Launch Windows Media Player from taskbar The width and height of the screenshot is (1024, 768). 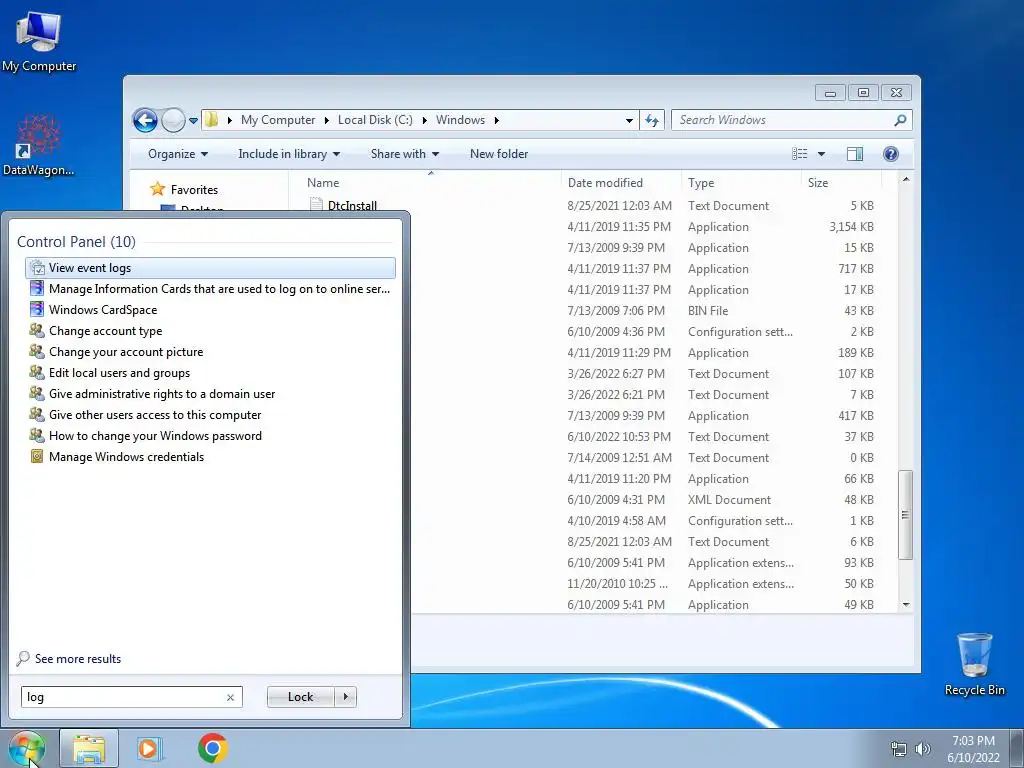point(150,748)
